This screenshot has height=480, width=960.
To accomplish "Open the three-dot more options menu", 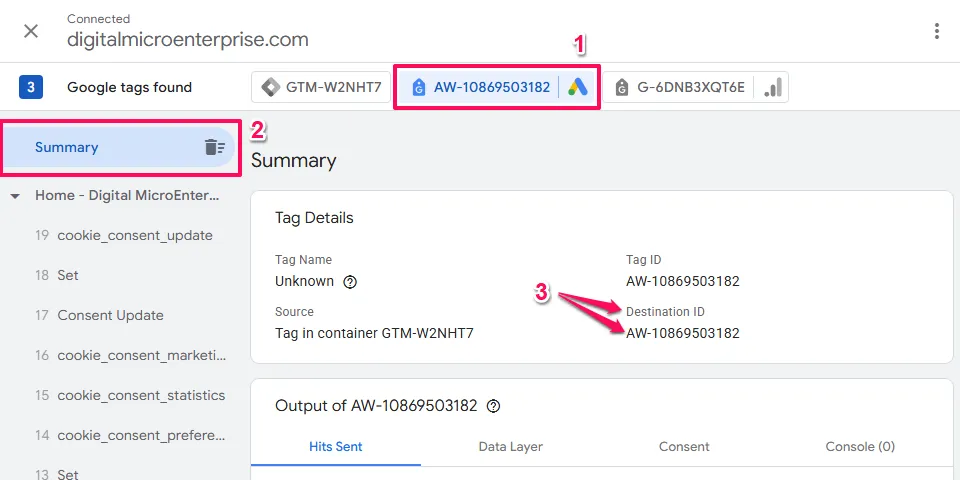I will (936, 31).
